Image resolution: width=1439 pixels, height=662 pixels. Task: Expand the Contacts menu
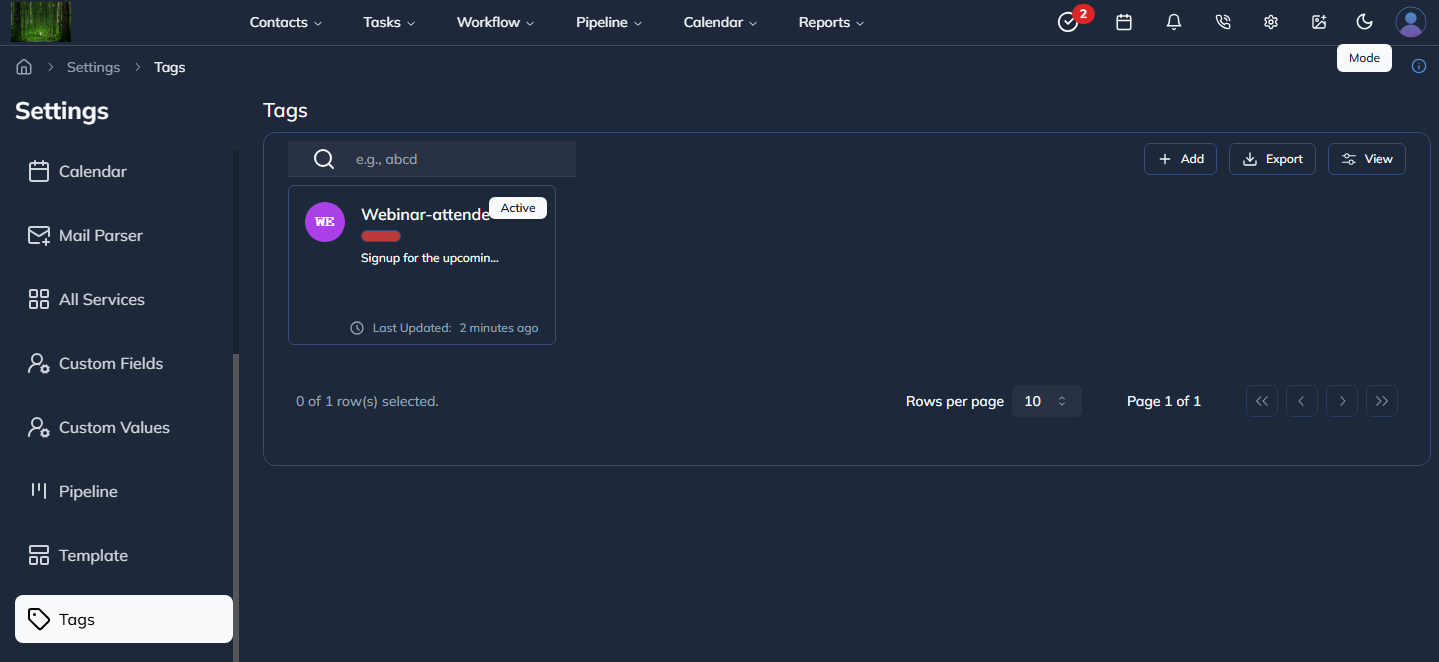coord(285,22)
